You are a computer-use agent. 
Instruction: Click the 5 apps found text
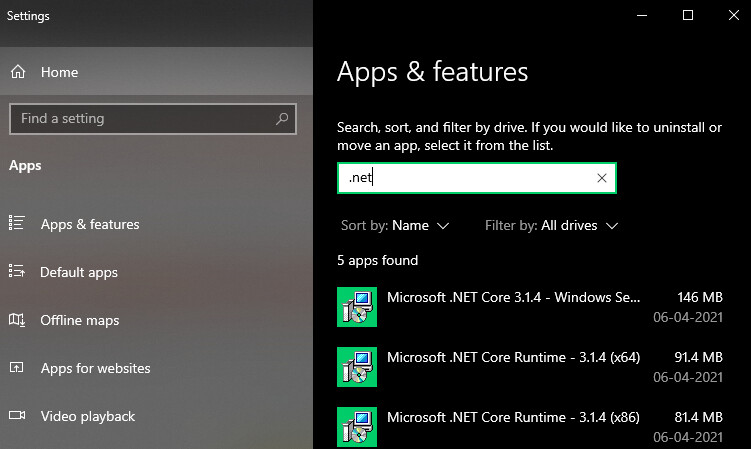377,260
